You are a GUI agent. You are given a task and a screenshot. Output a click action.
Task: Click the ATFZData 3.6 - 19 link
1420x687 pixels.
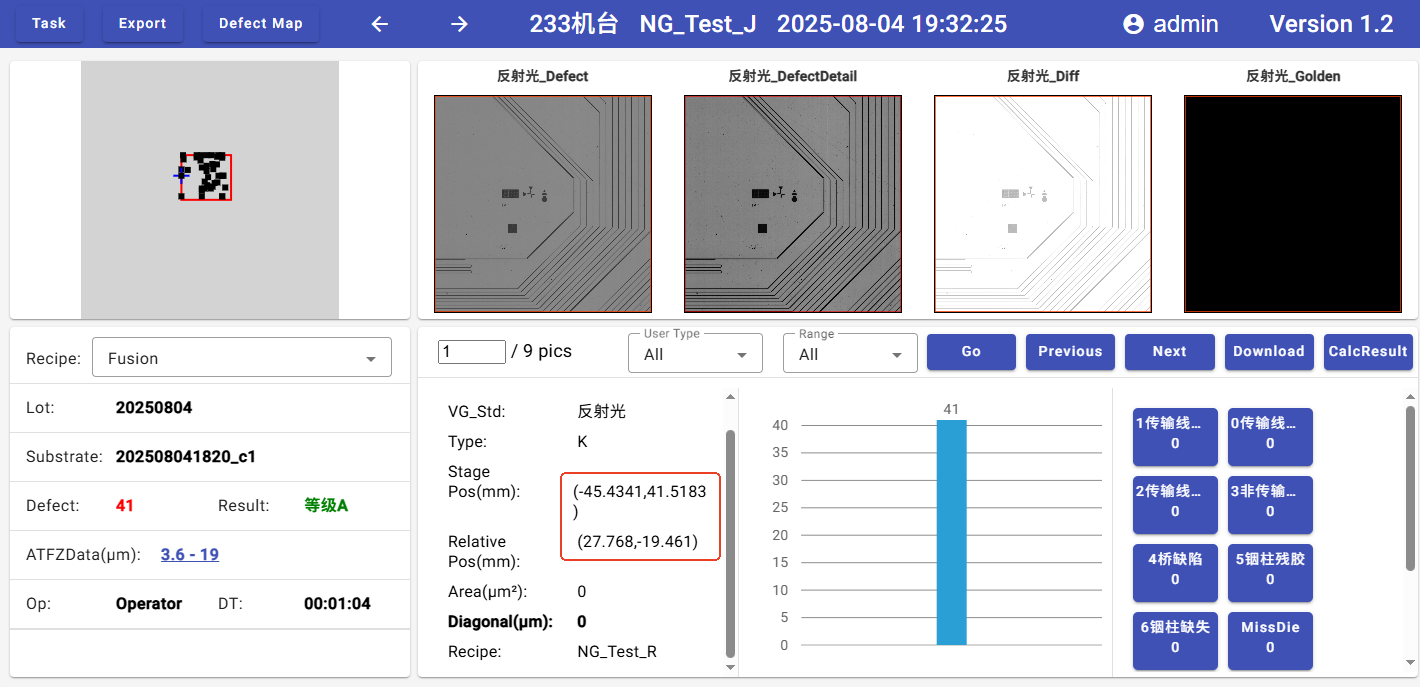(189, 554)
